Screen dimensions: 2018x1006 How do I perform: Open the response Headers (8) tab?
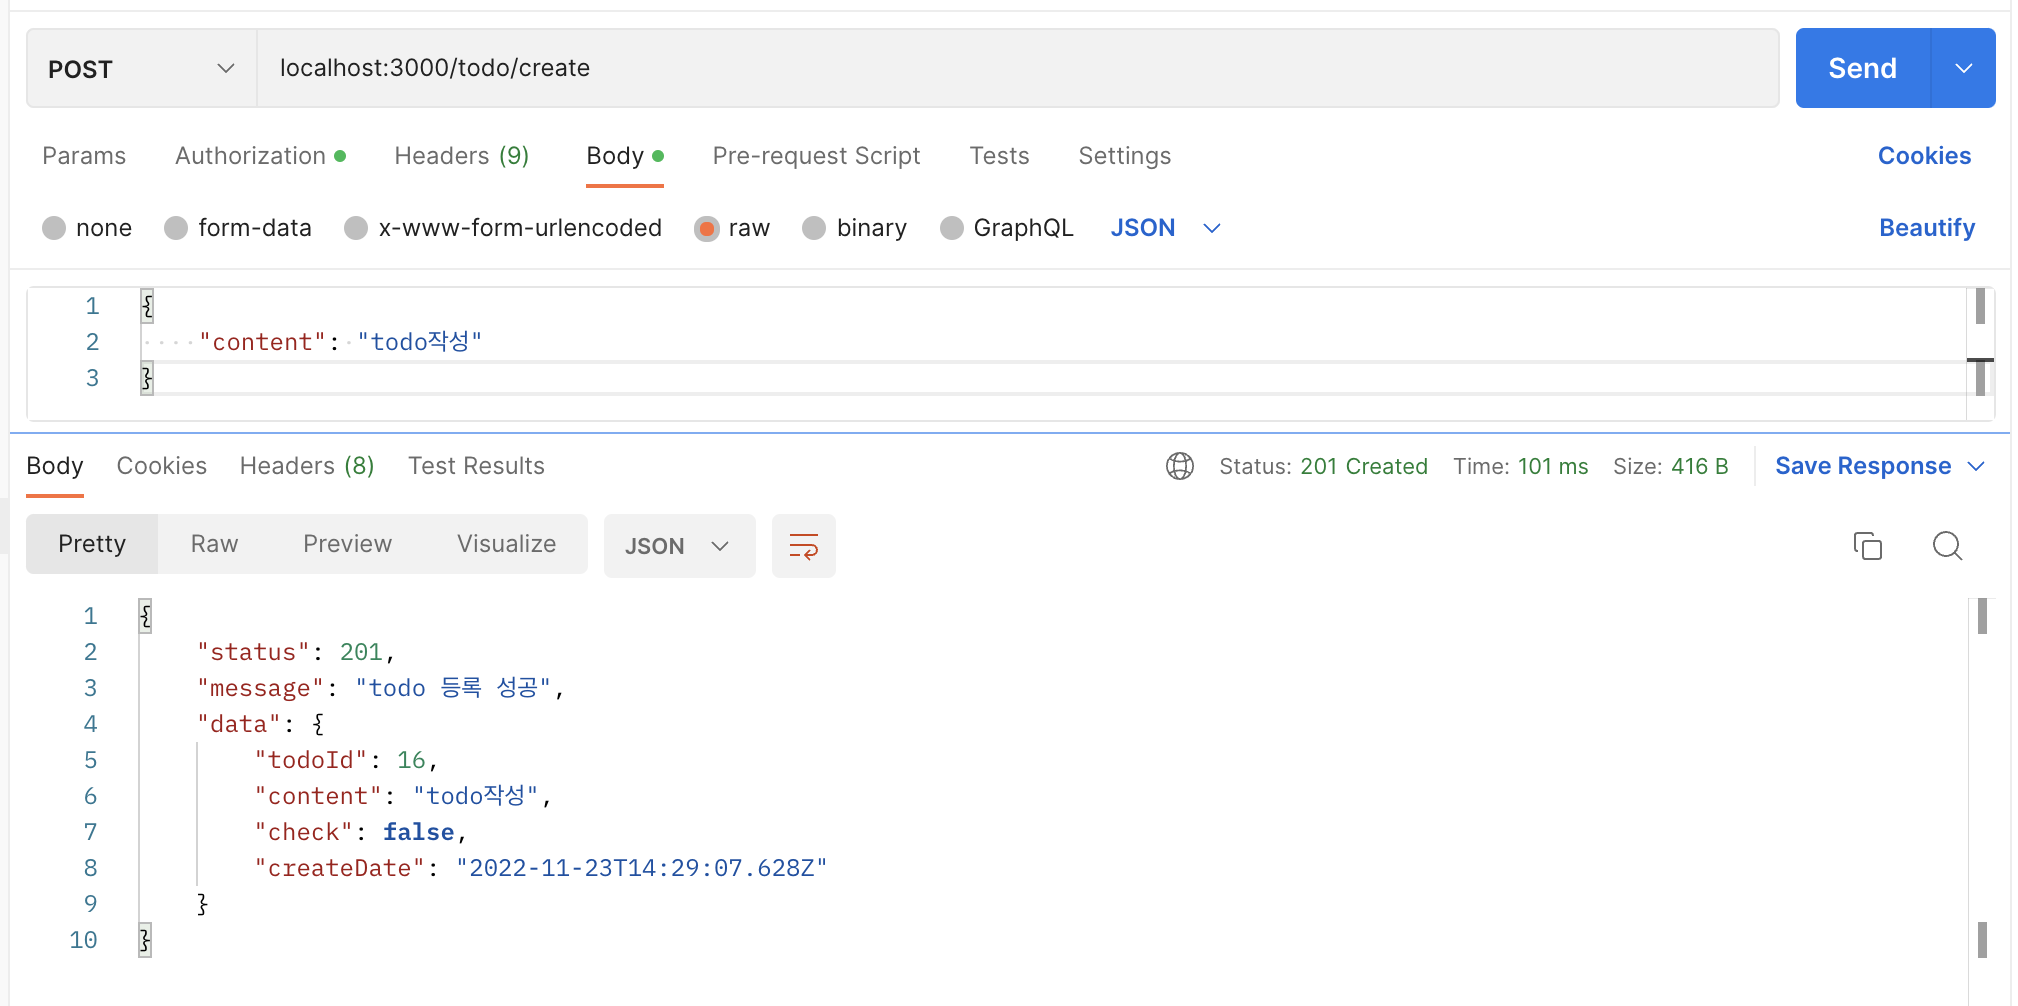[x=306, y=466]
